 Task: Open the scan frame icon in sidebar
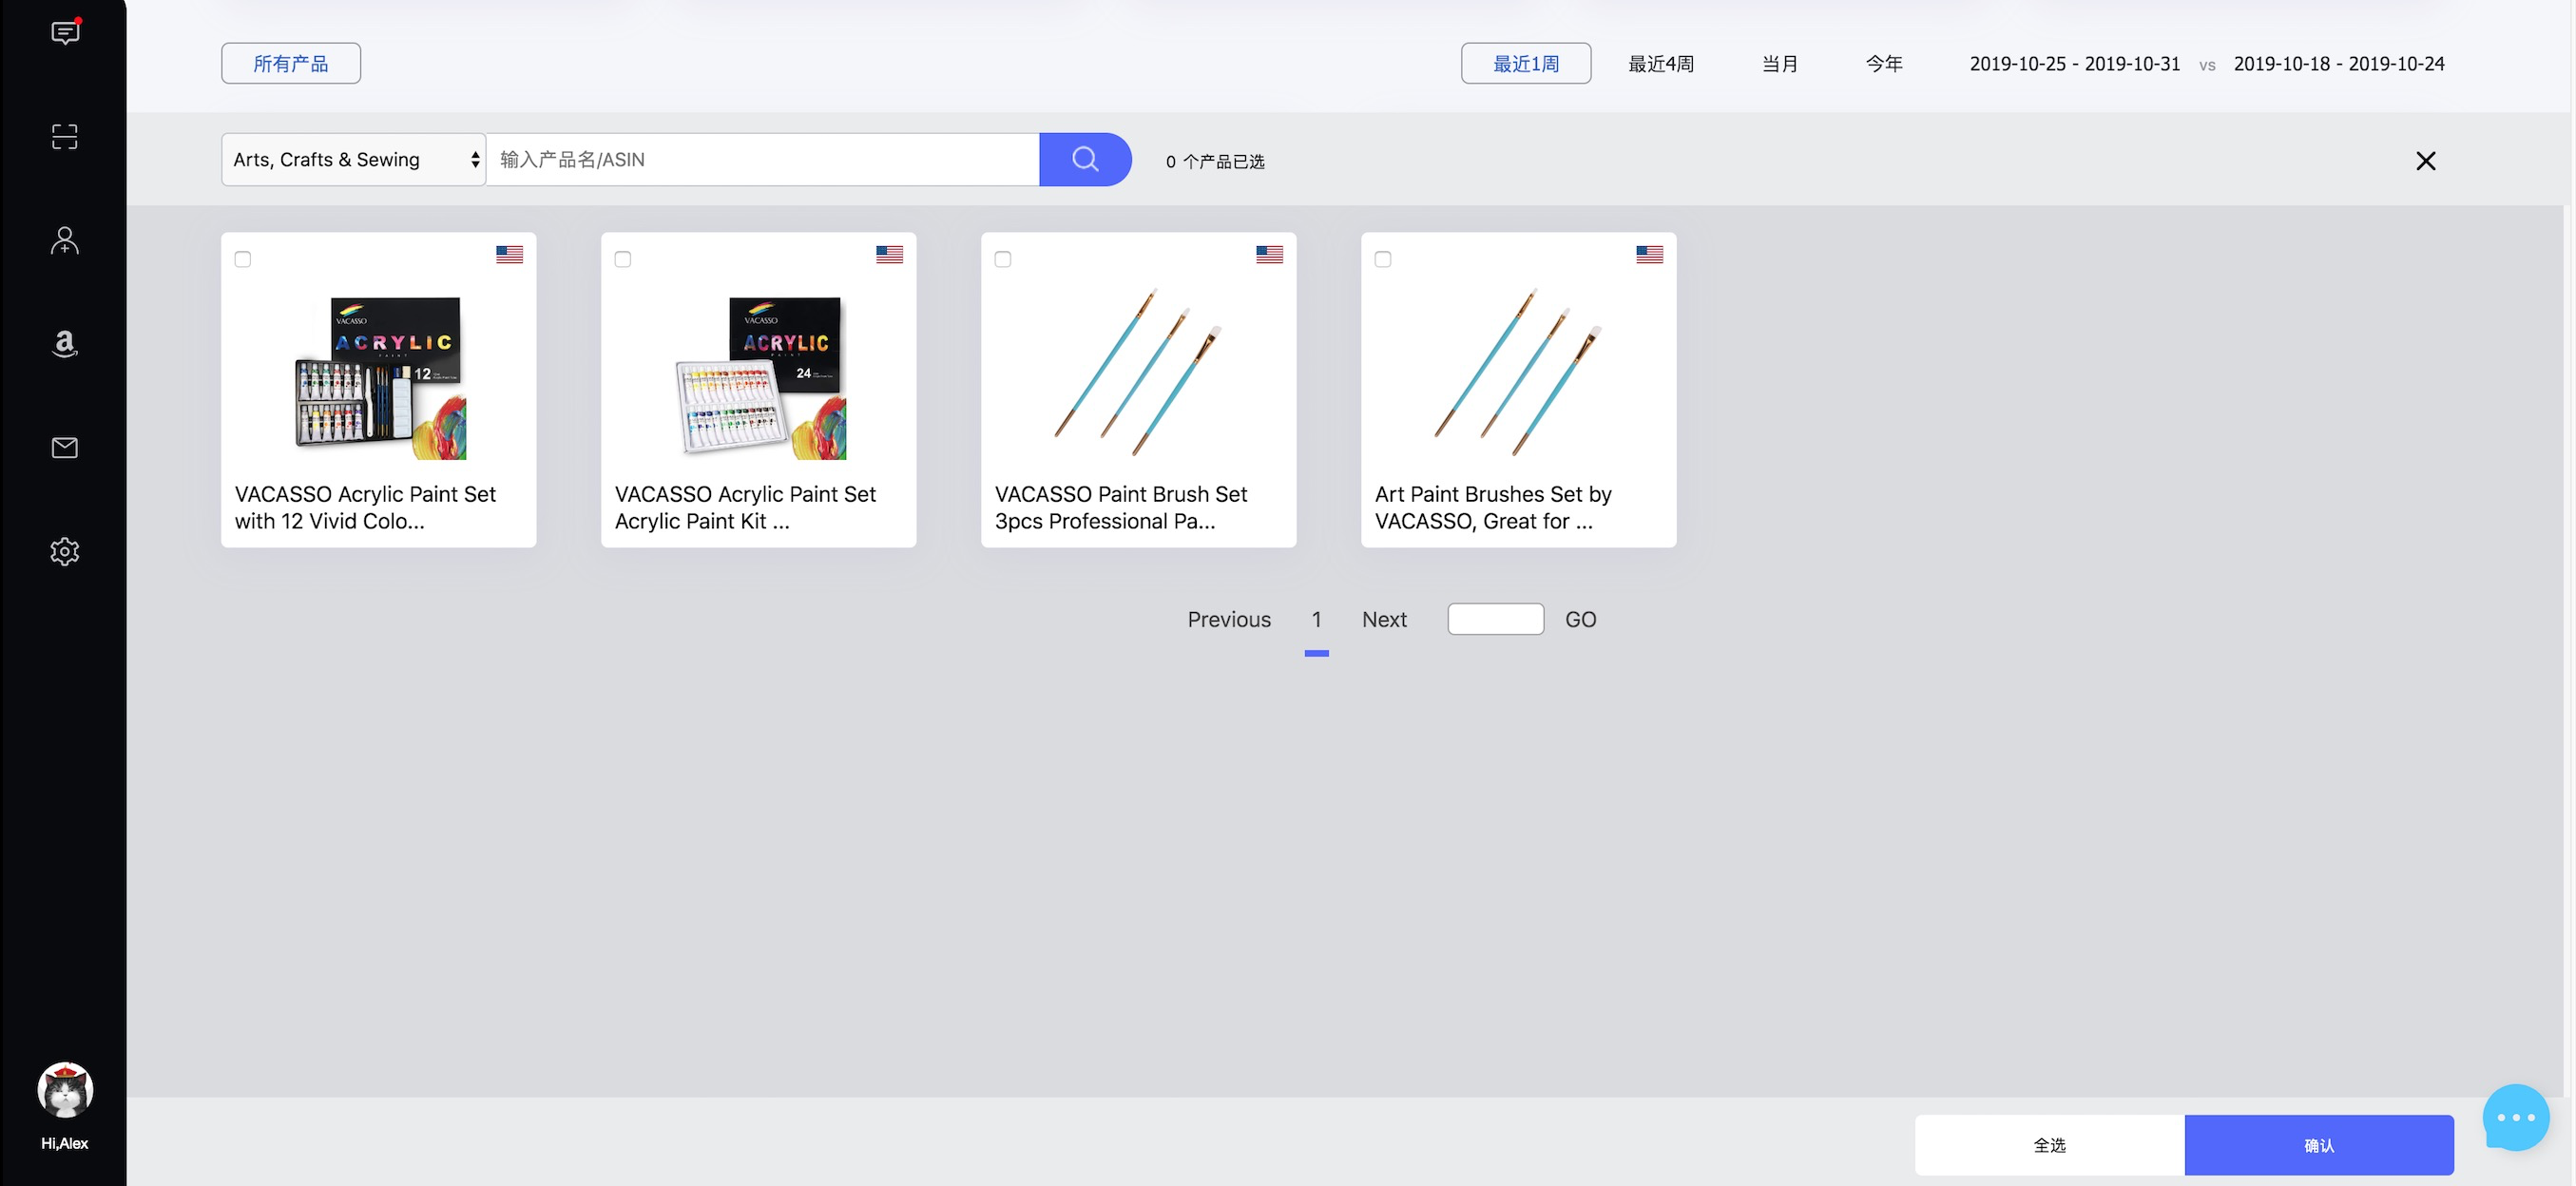[x=65, y=137]
